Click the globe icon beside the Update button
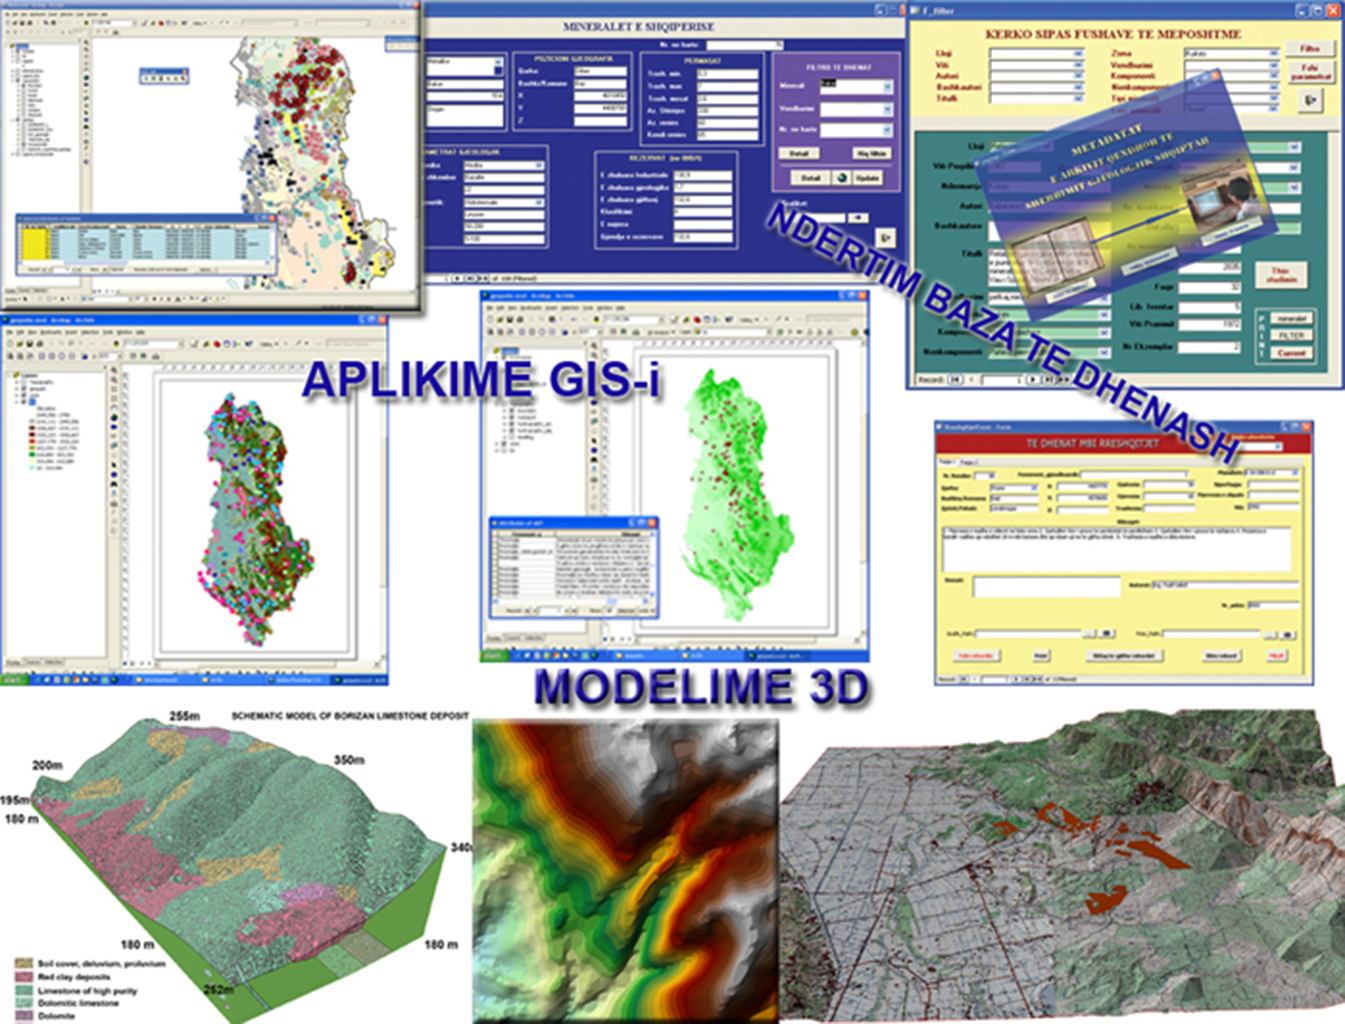This screenshot has width=1345, height=1024. click(x=841, y=178)
